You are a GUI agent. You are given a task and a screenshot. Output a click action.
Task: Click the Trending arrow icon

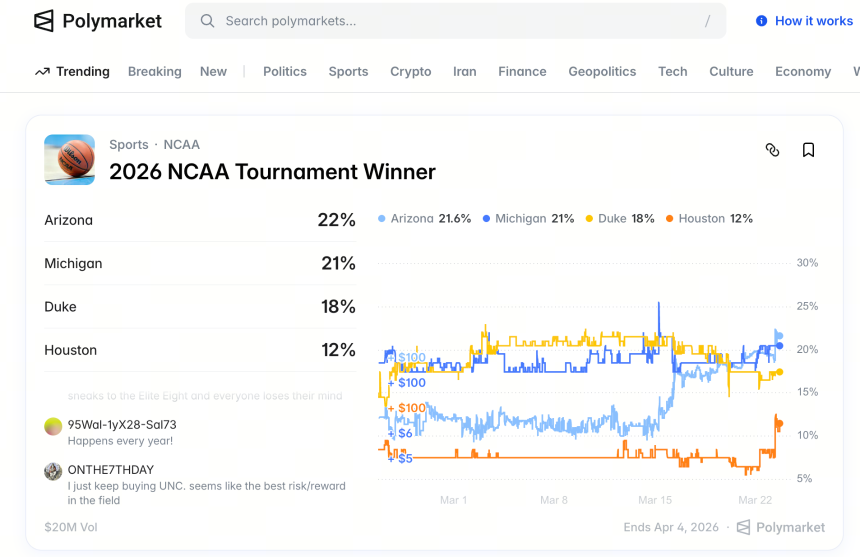point(42,72)
